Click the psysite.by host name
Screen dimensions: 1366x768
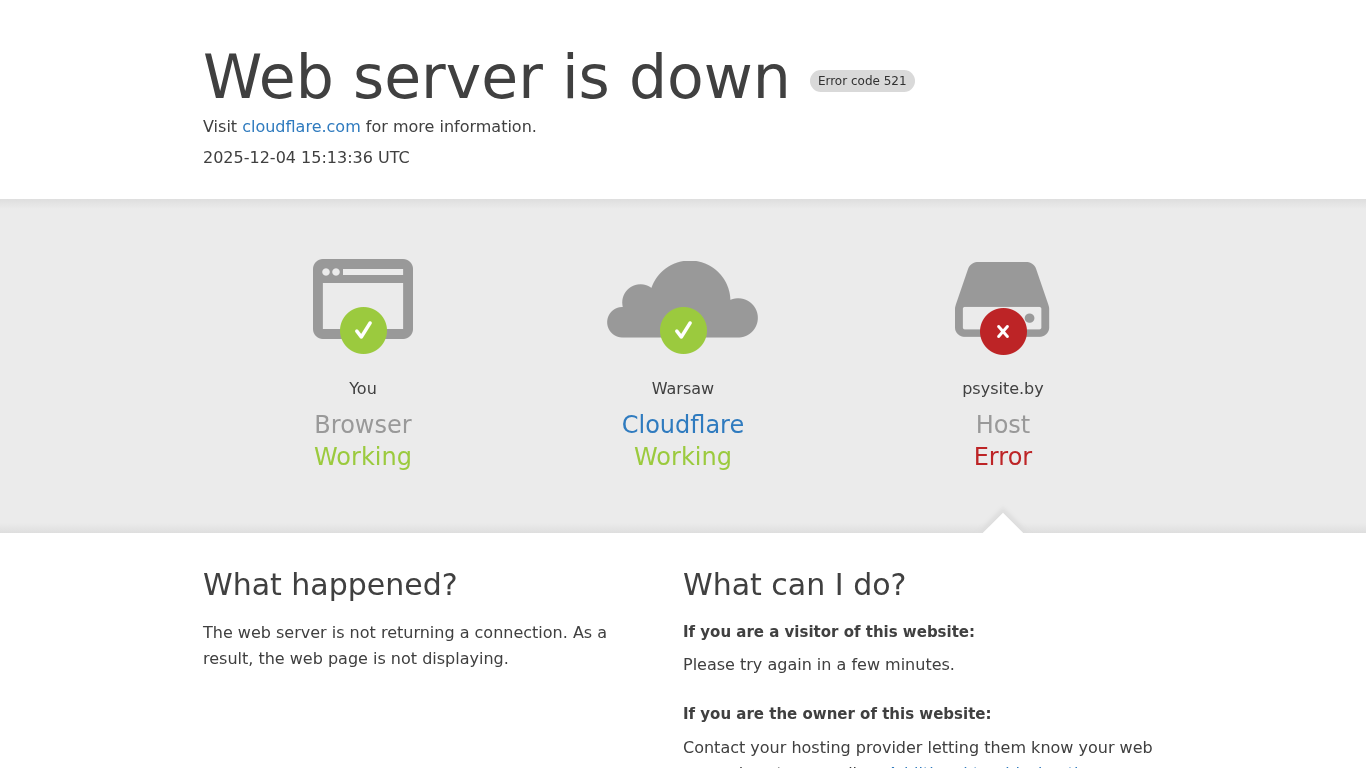(1003, 389)
